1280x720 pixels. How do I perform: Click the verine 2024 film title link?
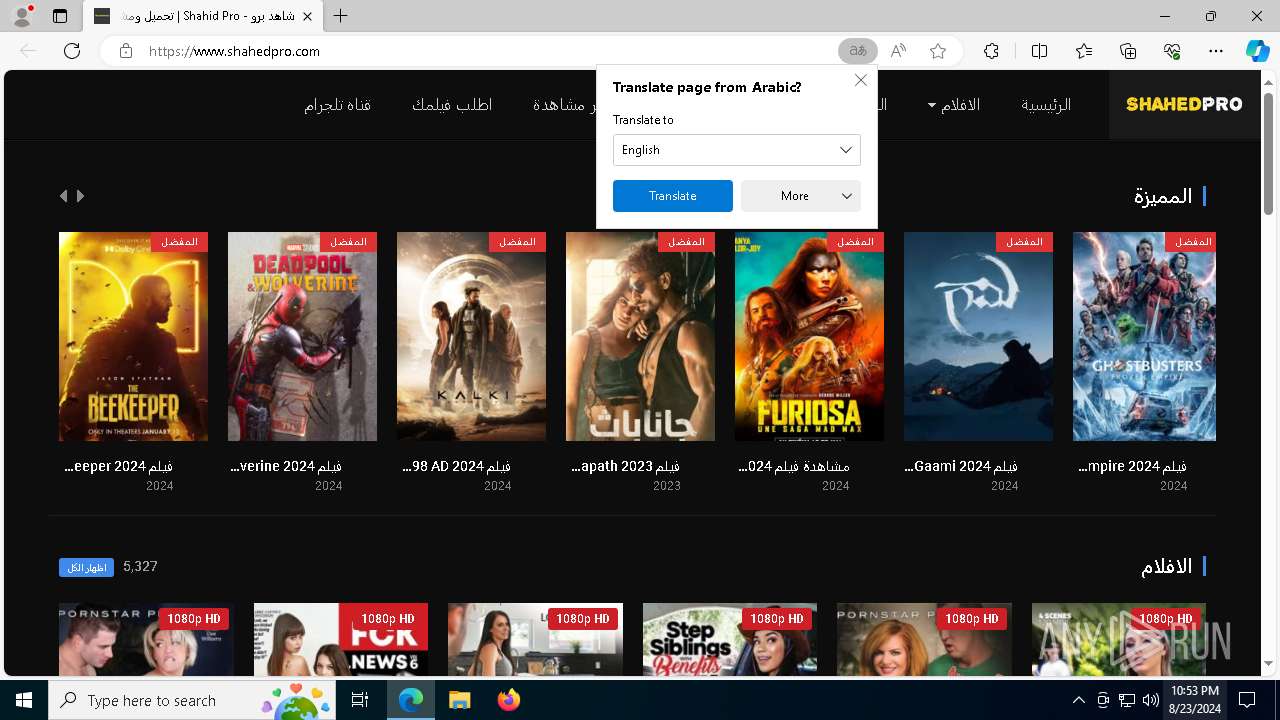tap(287, 466)
